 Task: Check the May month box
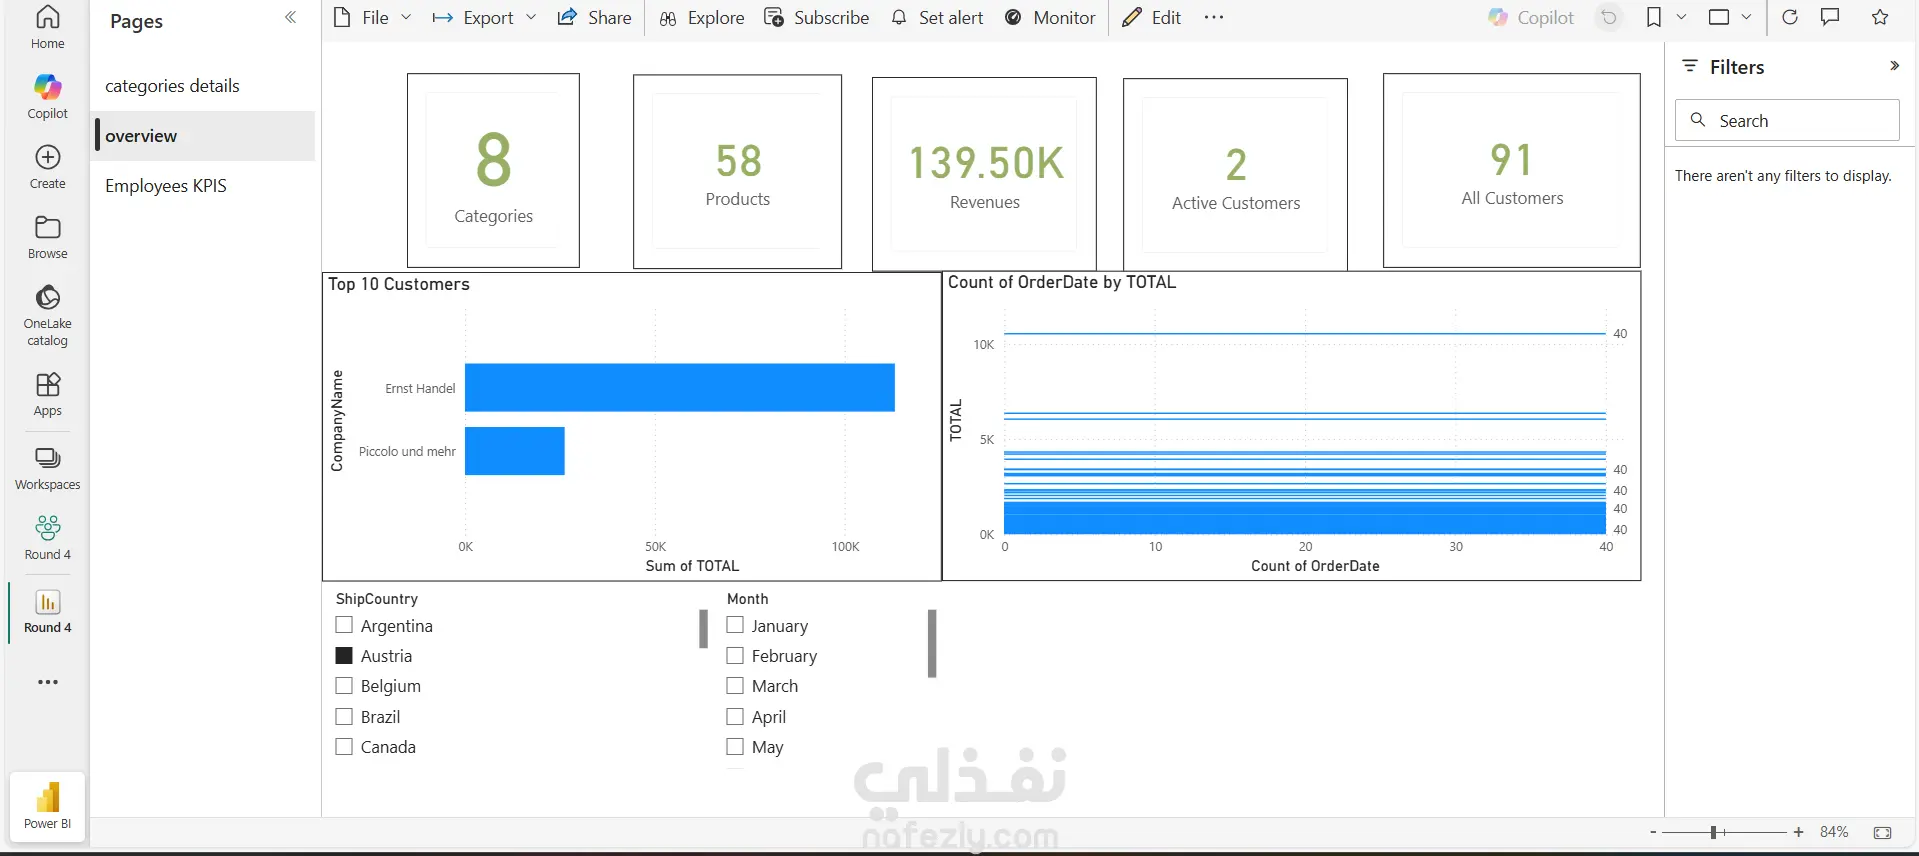point(735,746)
